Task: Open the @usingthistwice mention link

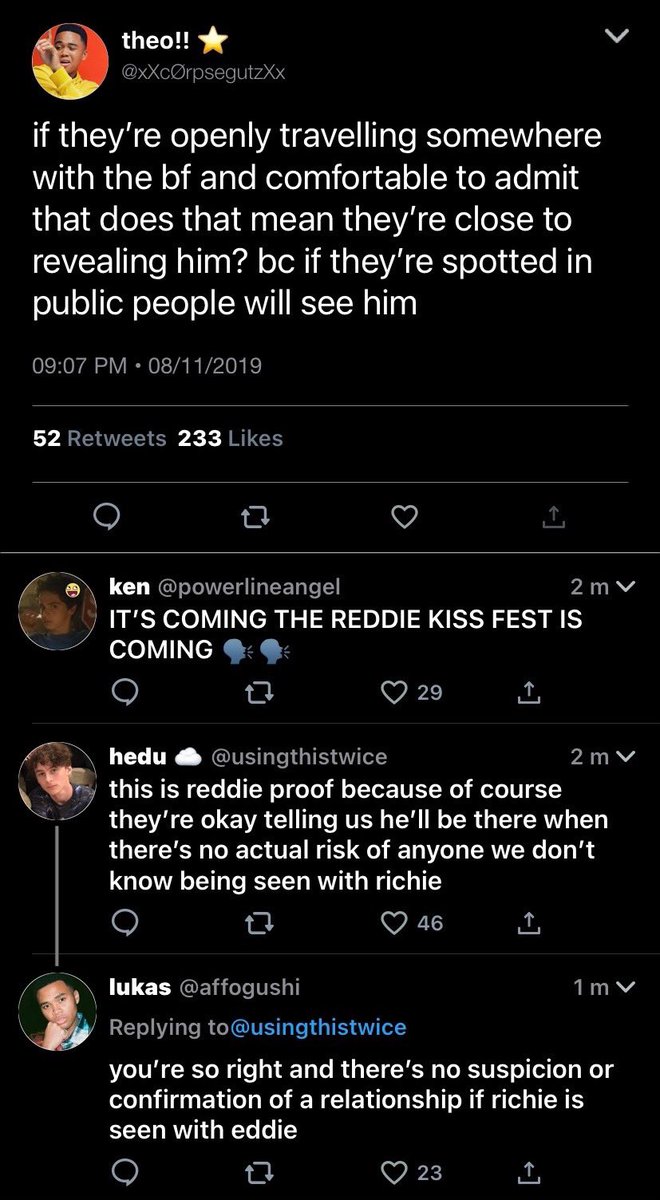Action: pos(319,1027)
